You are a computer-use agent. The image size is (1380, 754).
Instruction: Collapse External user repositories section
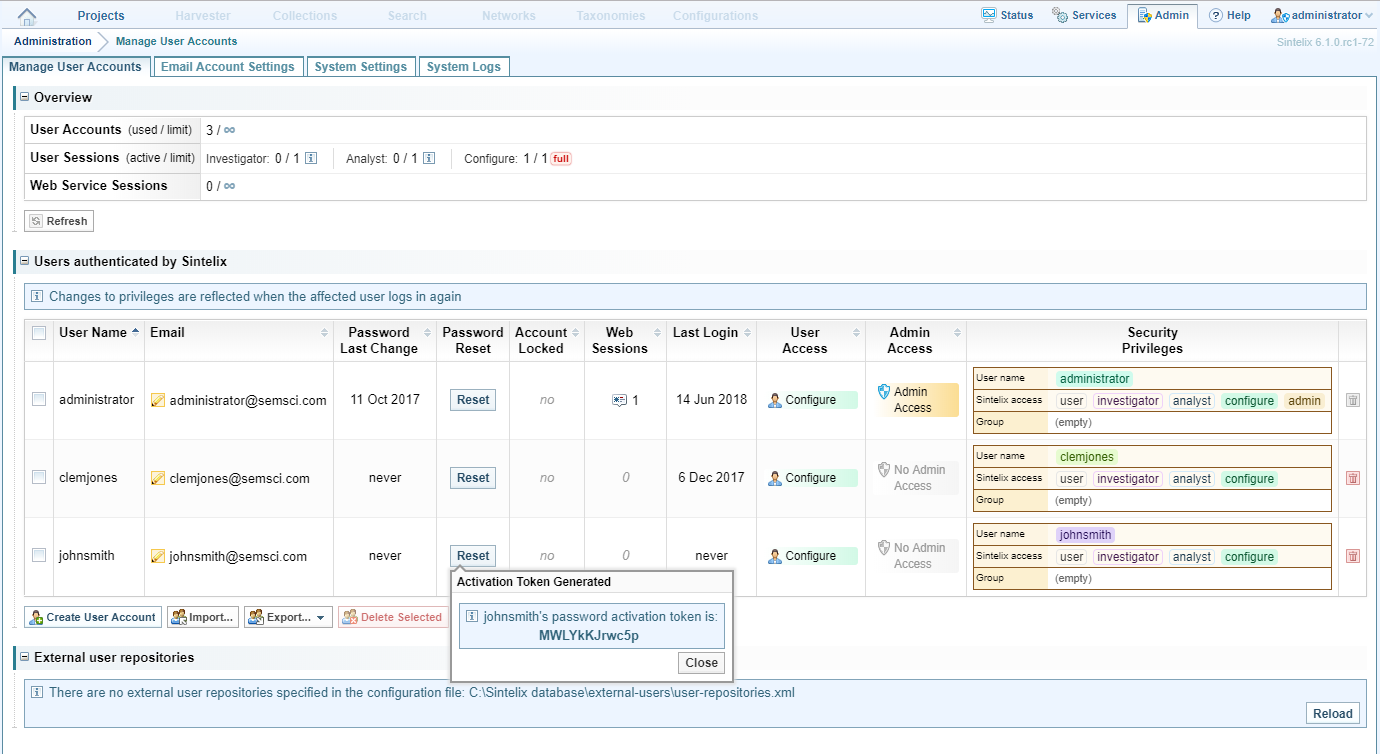[25, 657]
